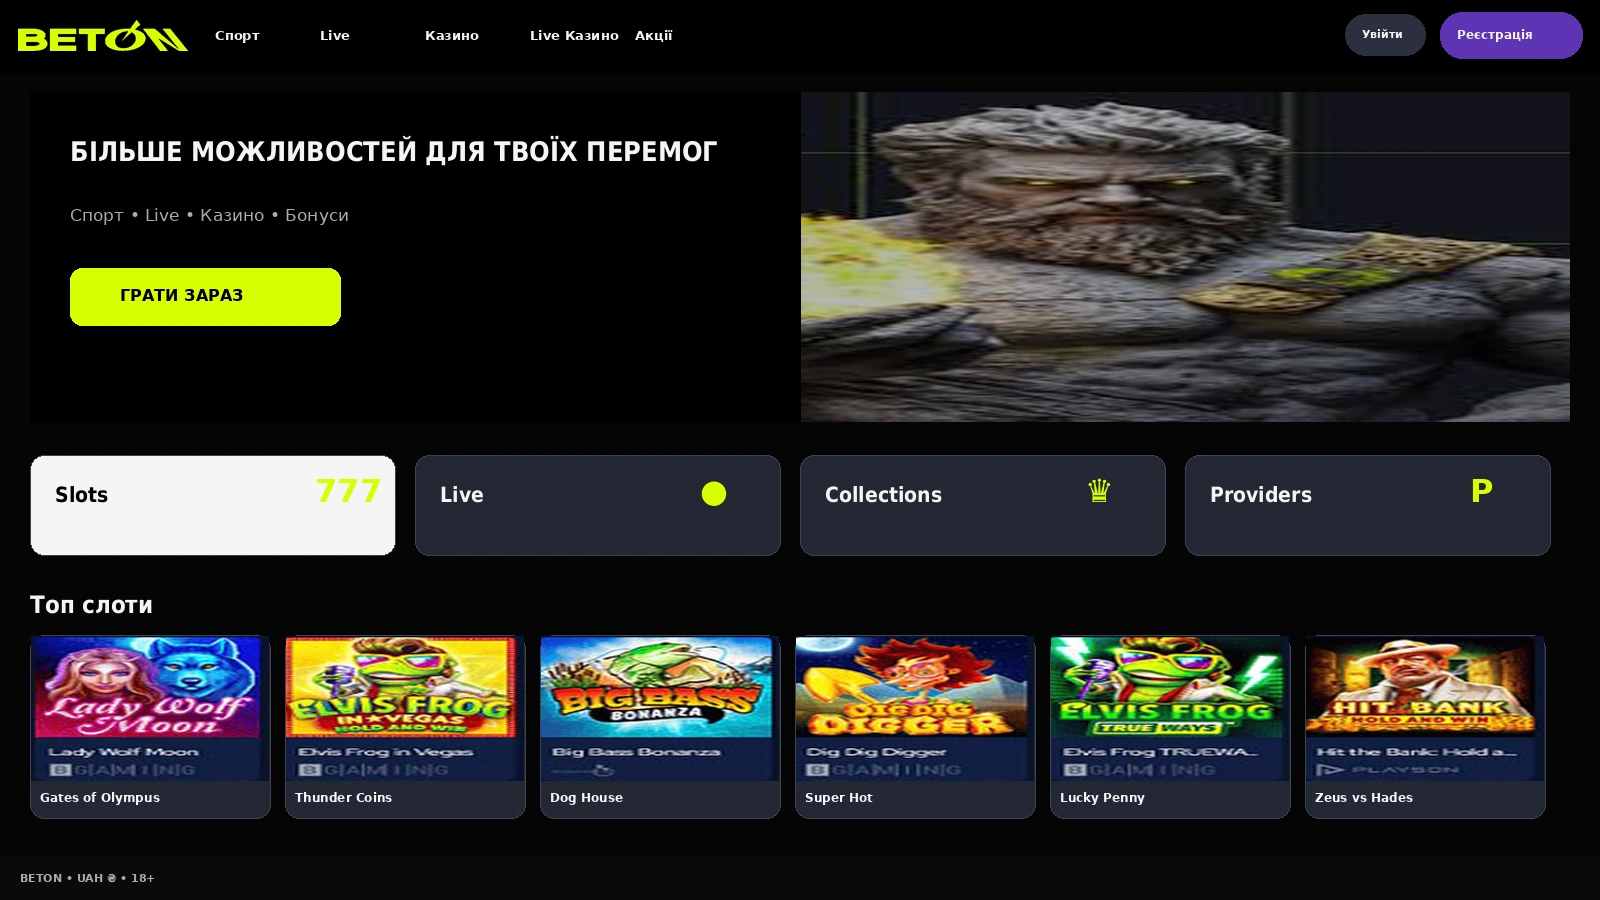Open the Live menu item in header
The height and width of the screenshot is (900, 1600).
[335, 35]
